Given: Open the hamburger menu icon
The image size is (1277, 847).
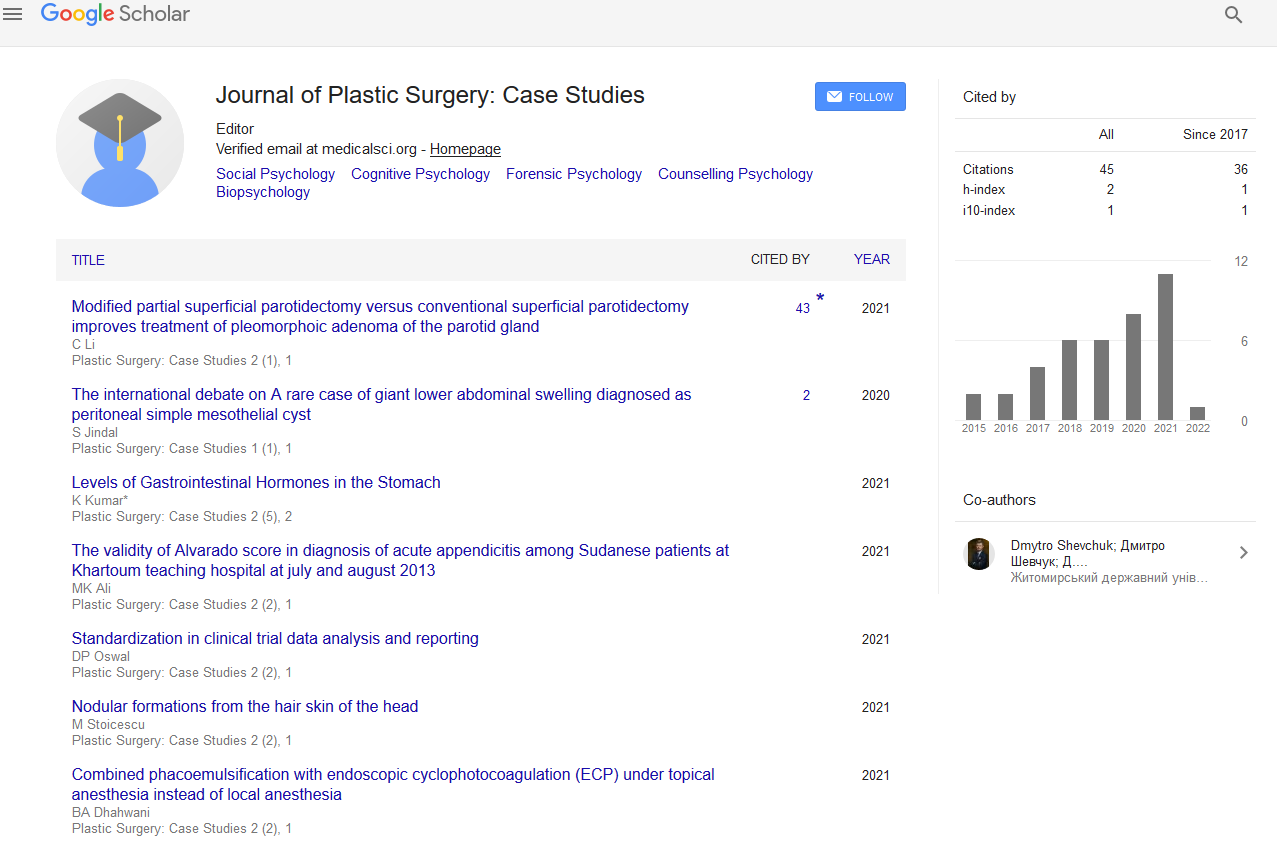Looking at the screenshot, I should pos(13,14).
